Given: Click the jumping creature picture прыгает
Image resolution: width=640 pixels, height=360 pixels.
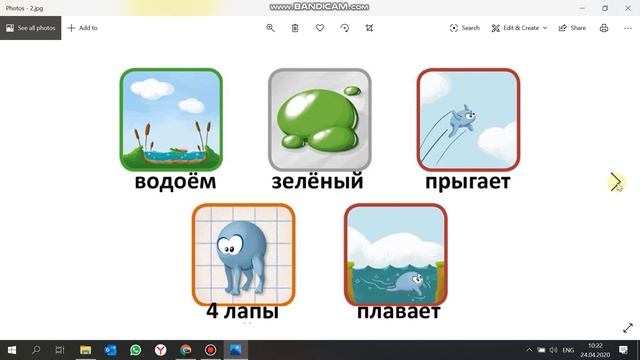Looking at the screenshot, I should (x=468, y=120).
